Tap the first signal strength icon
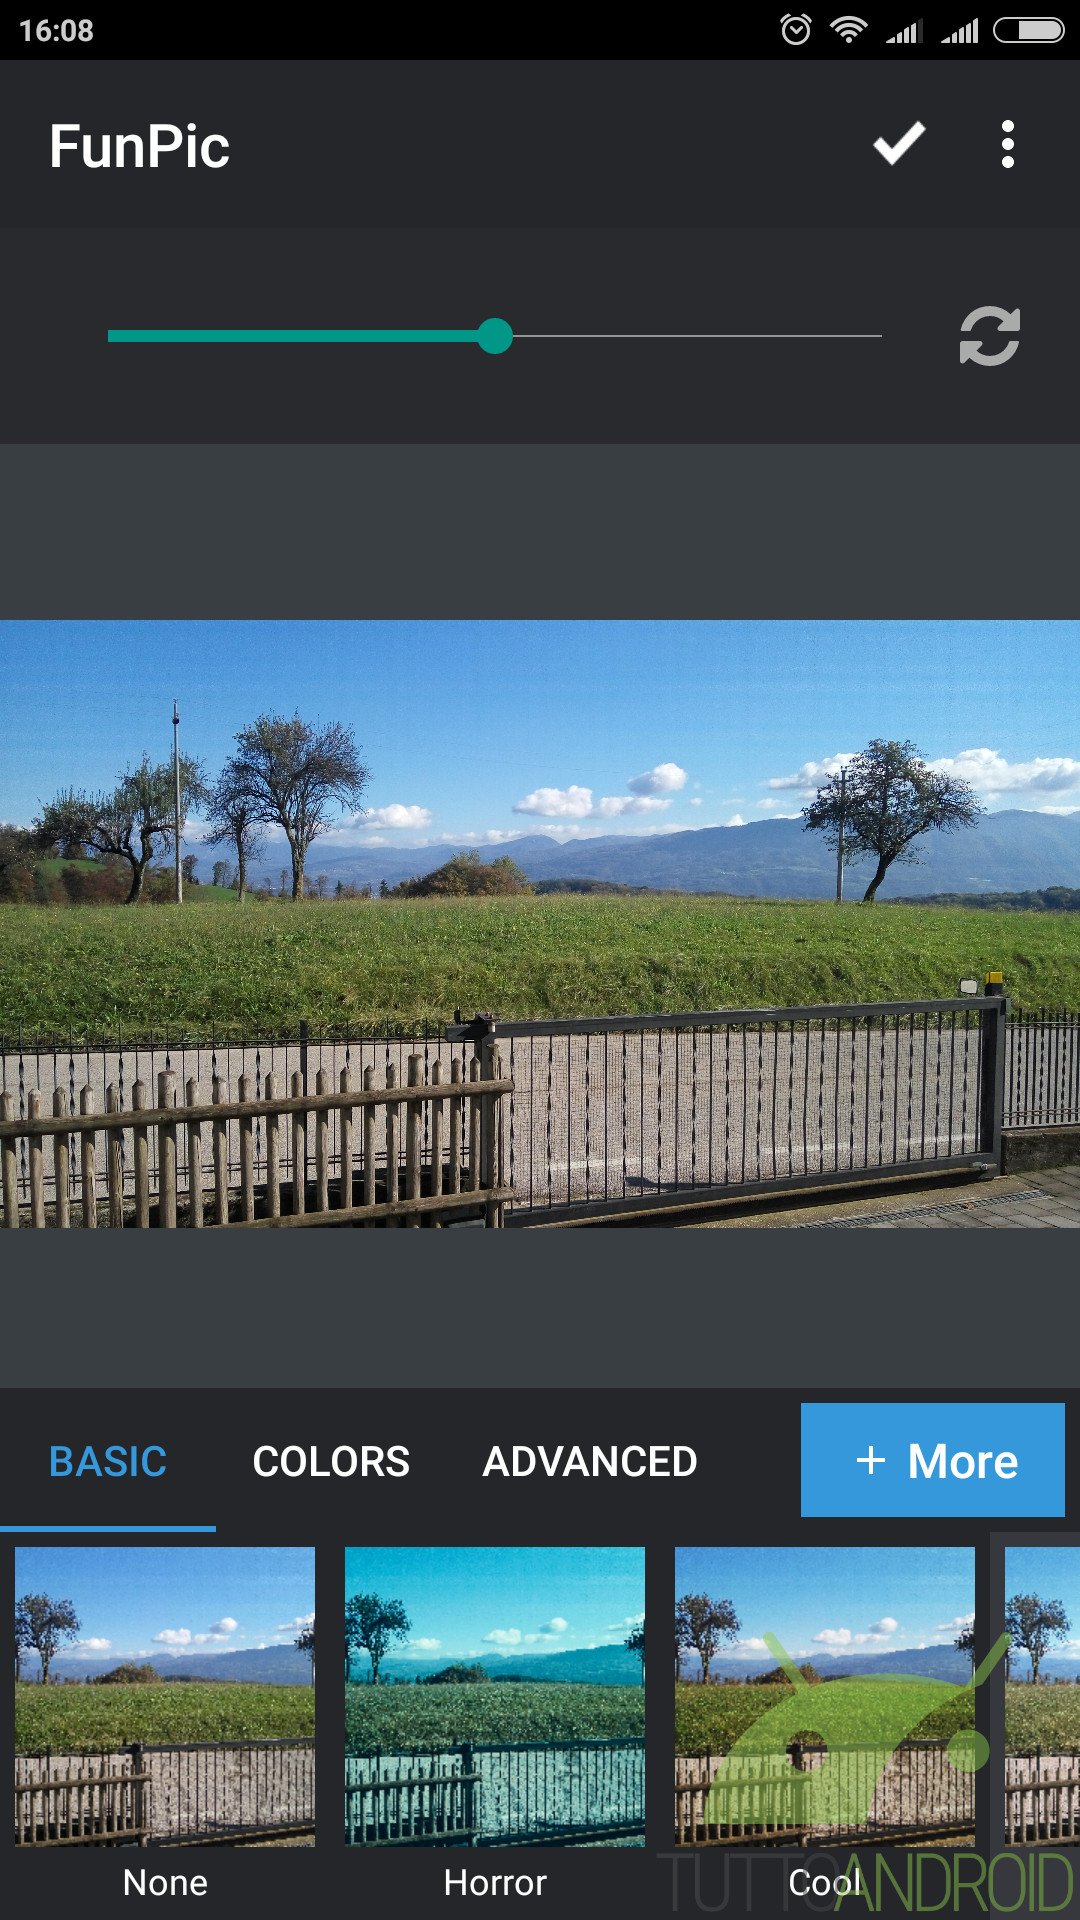The width and height of the screenshot is (1080, 1920). [903, 32]
